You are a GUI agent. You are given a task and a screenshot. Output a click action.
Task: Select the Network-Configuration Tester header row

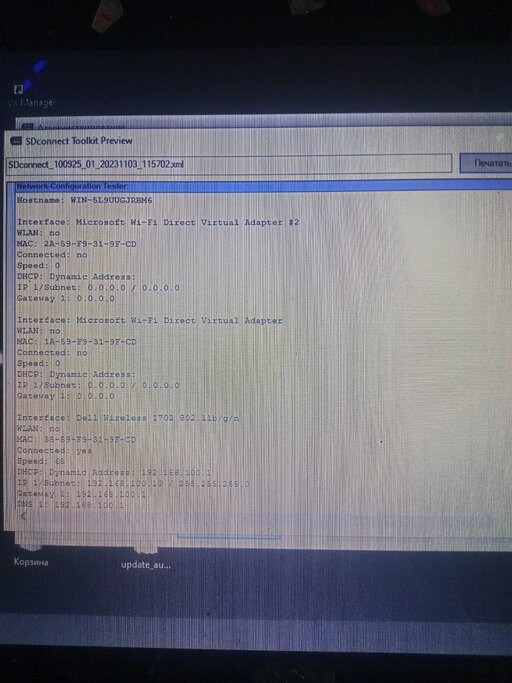click(263, 186)
